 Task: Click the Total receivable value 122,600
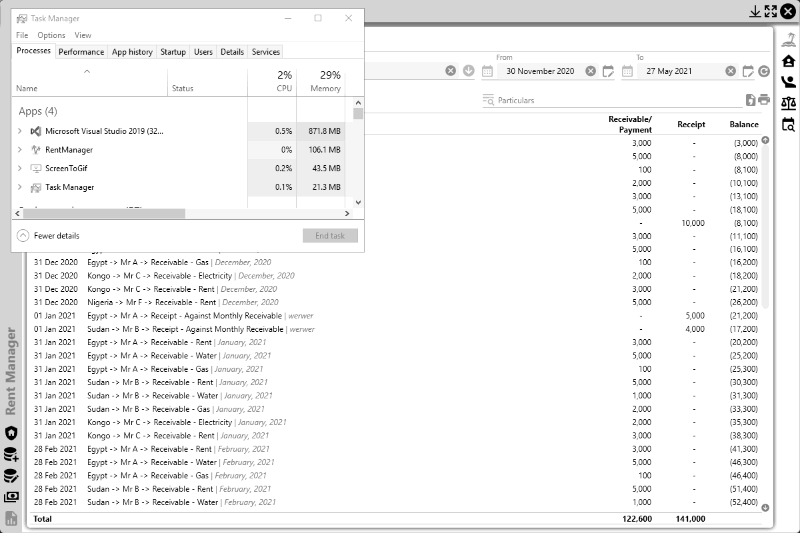(x=637, y=519)
